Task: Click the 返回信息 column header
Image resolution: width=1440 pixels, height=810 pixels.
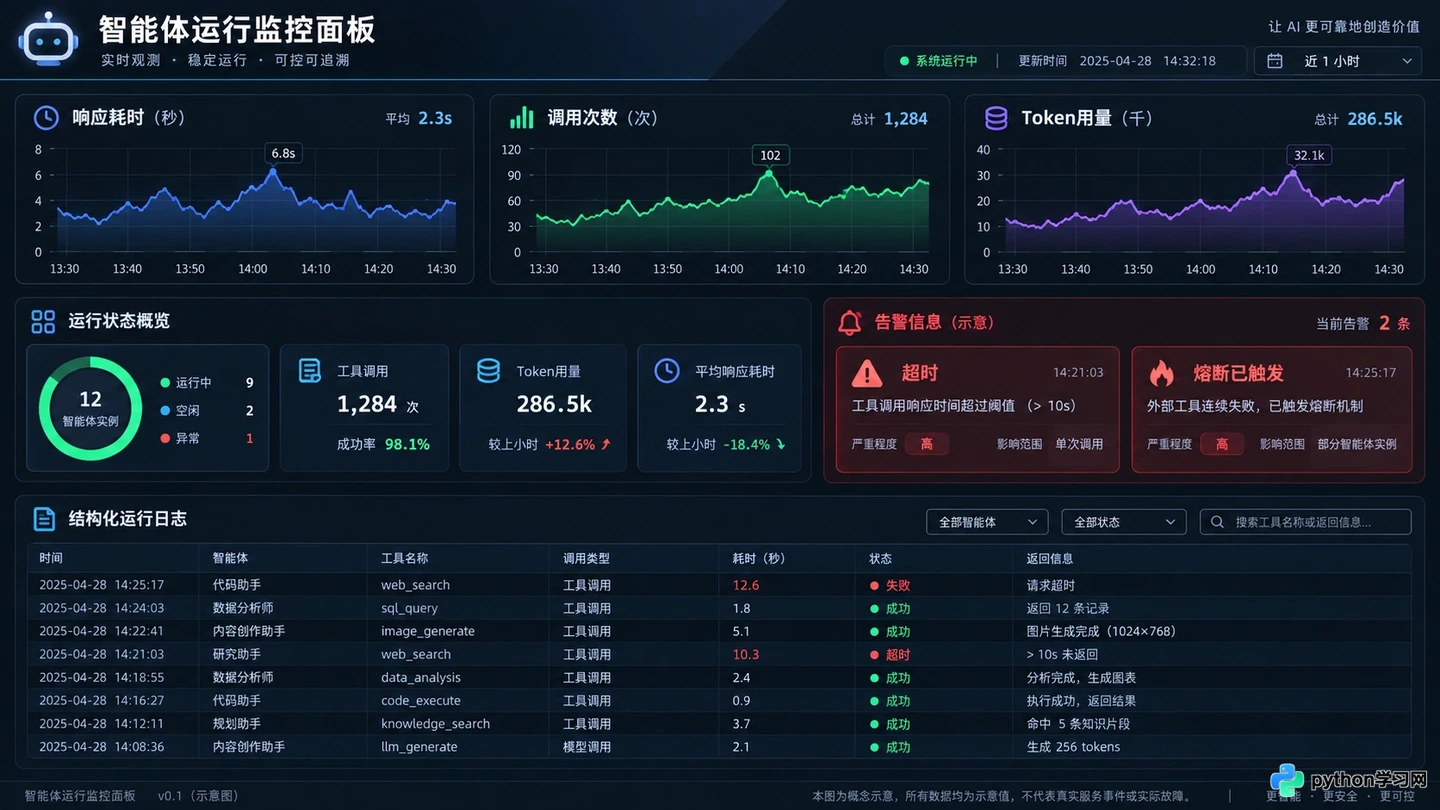Action: (x=1050, y=559)
